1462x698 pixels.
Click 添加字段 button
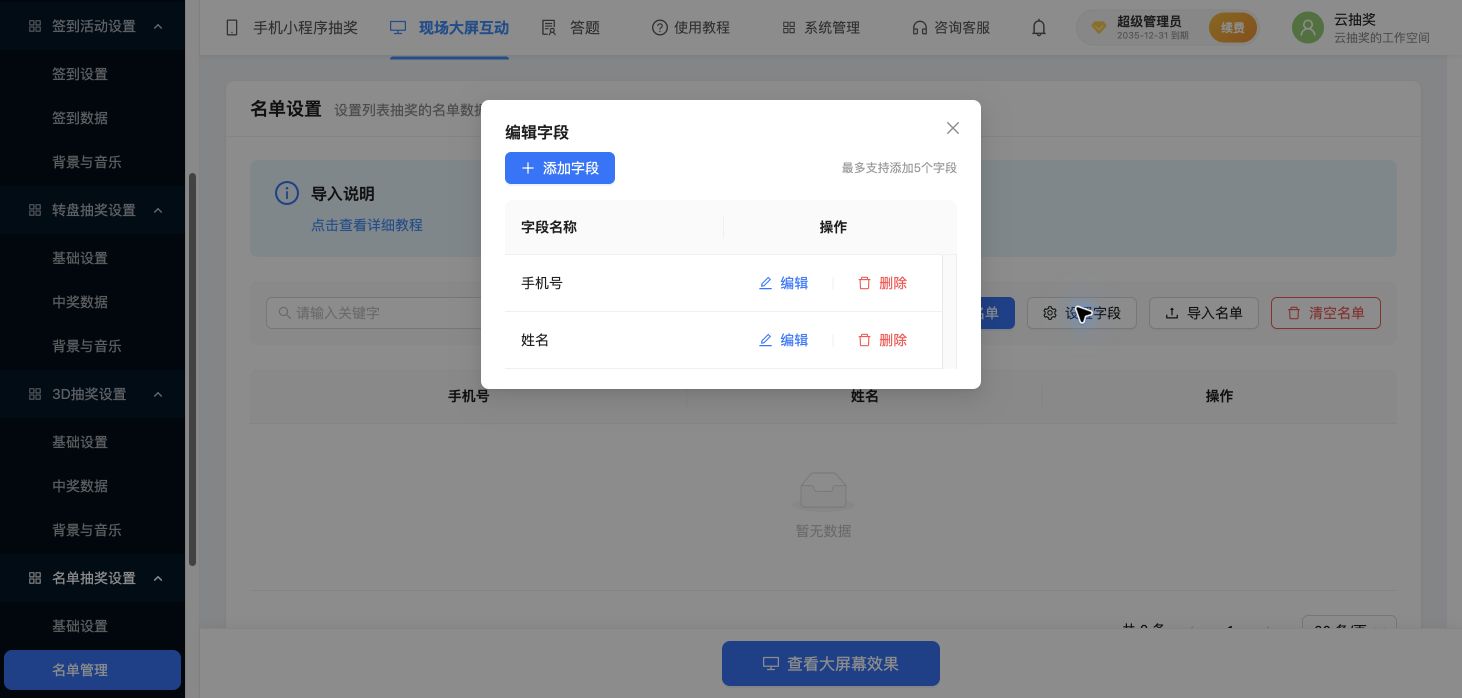(560, 168)
